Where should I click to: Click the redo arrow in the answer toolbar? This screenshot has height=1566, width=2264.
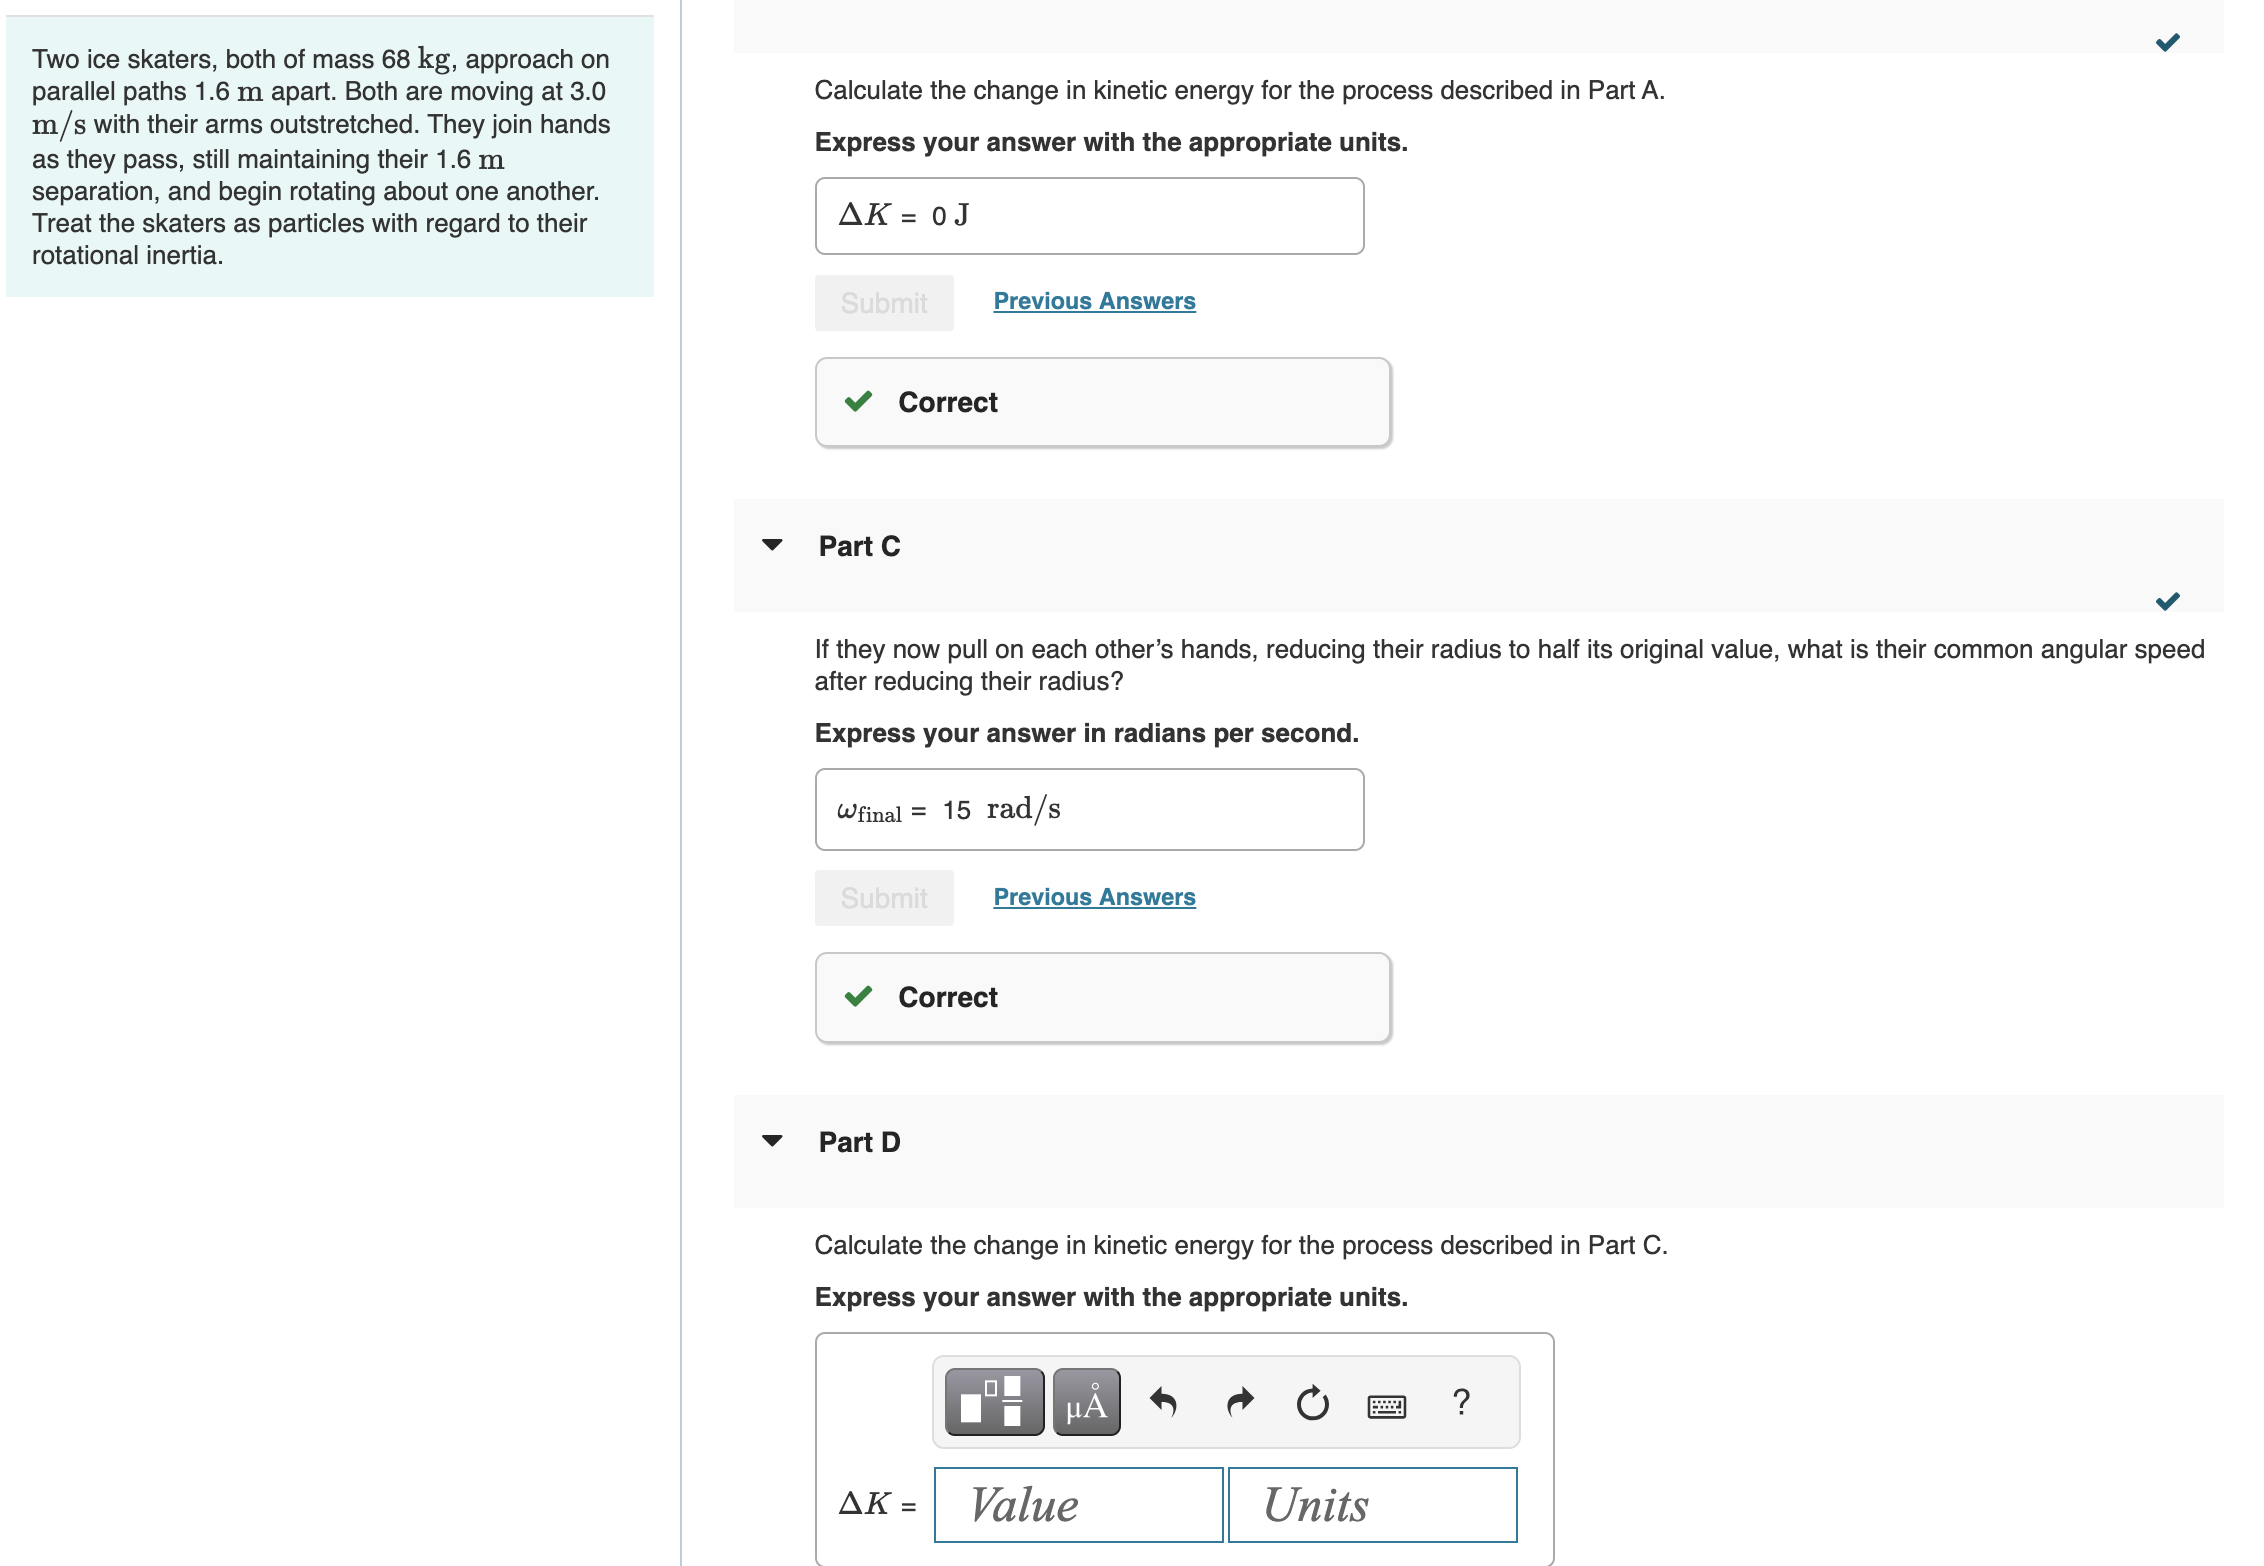point(1239,1402)
